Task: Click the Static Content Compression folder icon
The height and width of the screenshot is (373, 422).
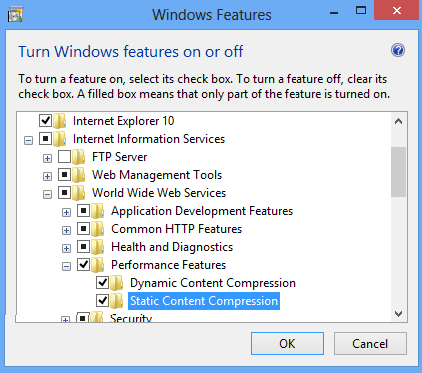Action: coord(117,301)
